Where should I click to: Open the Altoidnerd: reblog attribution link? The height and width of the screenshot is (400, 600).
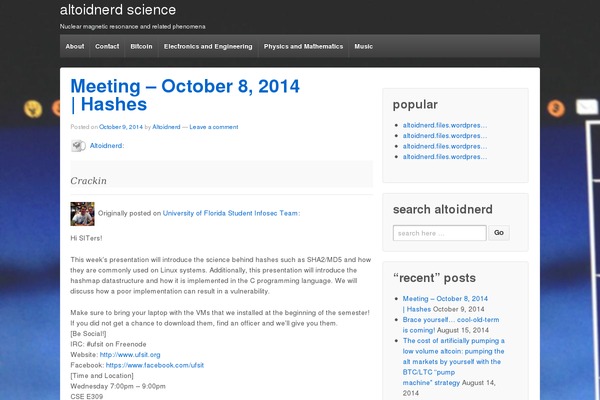pos(107,146)
